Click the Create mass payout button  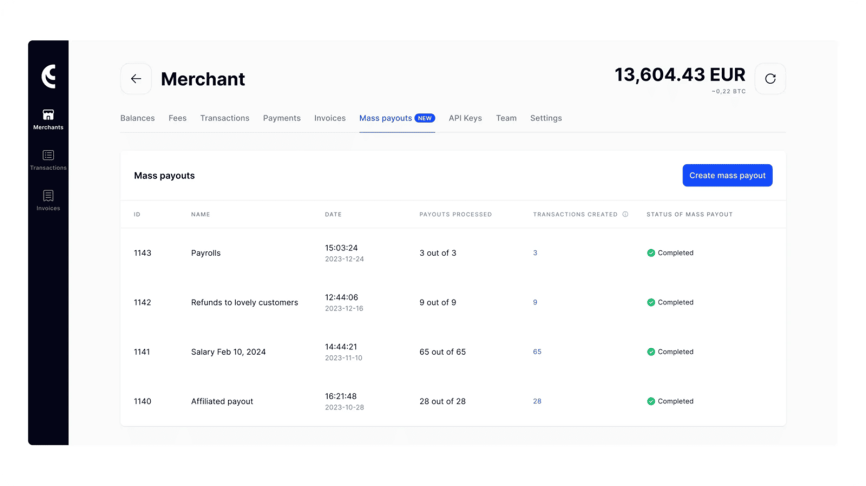pos(727,175)
